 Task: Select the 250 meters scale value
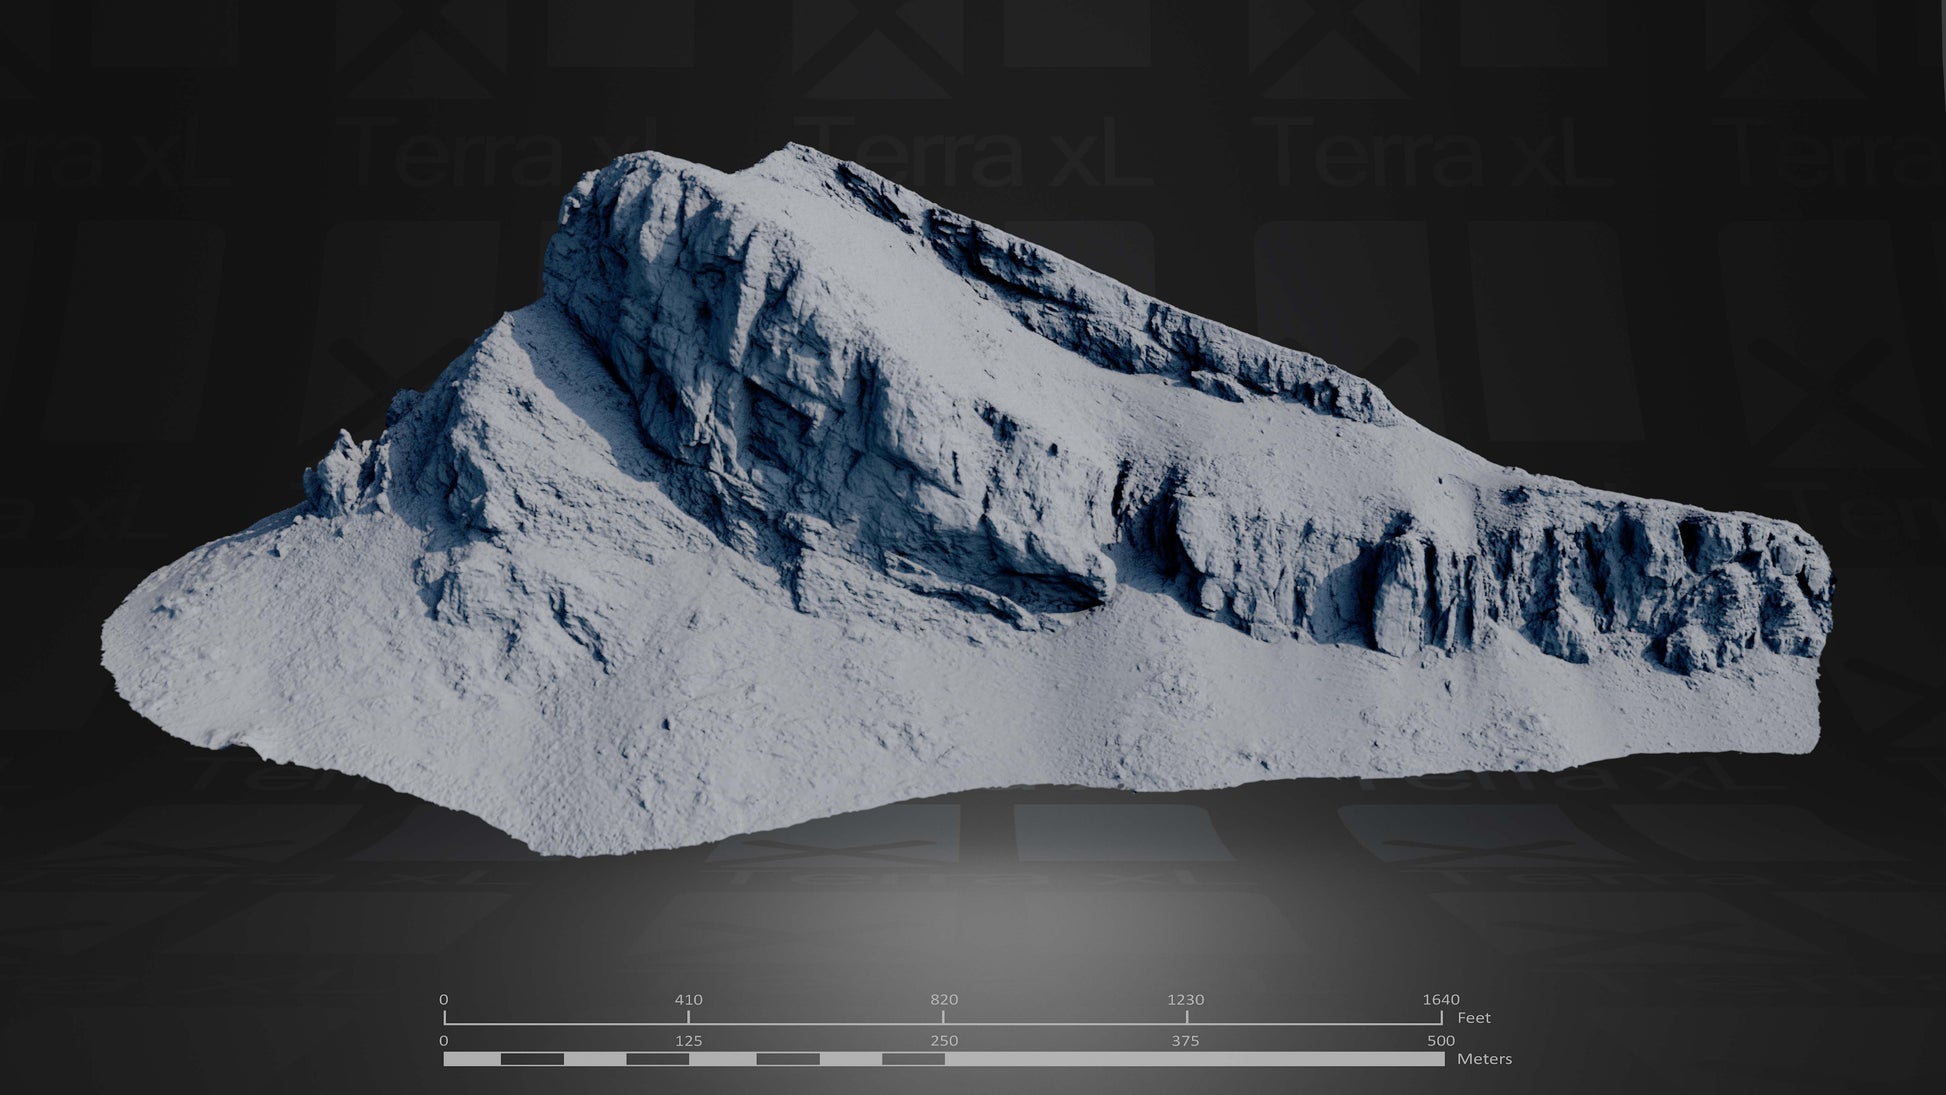pos(944,1041)
